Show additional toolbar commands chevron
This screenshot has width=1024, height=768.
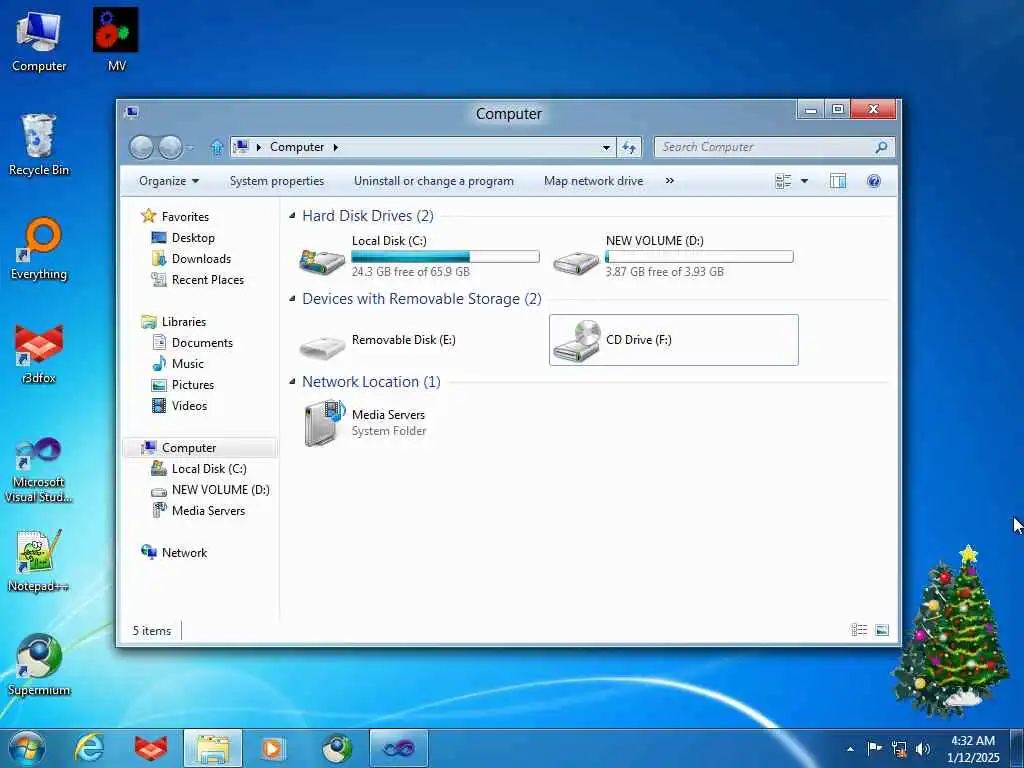(669, 181)
